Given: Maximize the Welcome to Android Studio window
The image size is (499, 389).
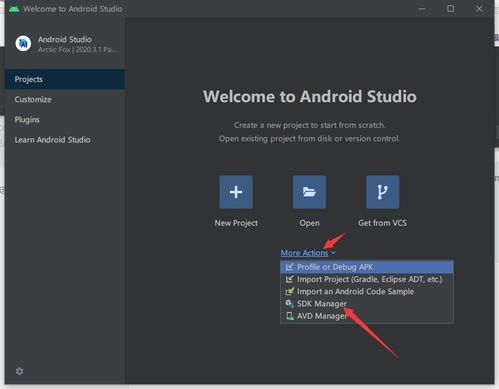Looking at the screenshot, I should pos(450,9).
